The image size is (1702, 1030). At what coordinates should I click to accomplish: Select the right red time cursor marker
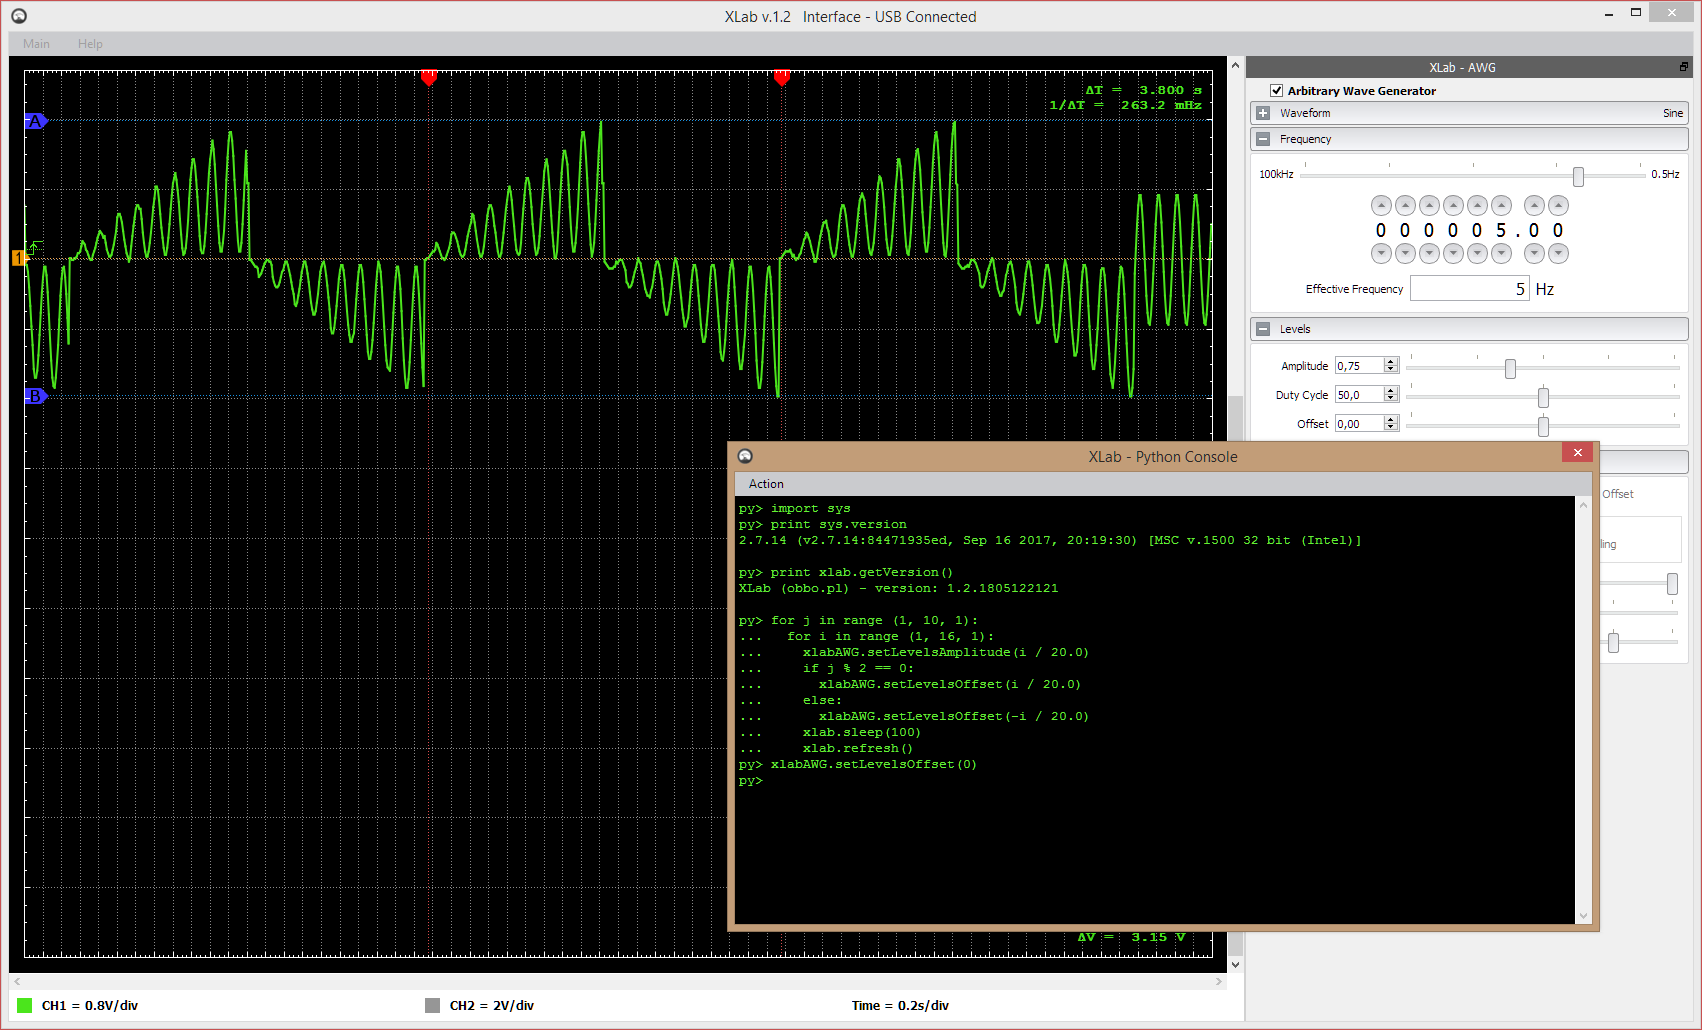782,77
